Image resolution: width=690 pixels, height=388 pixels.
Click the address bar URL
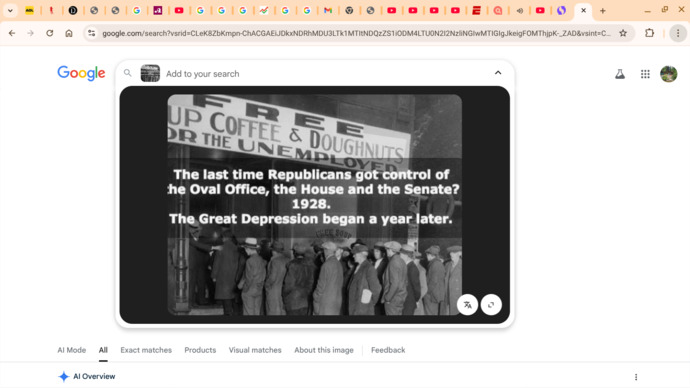click(x=356, y=33)
